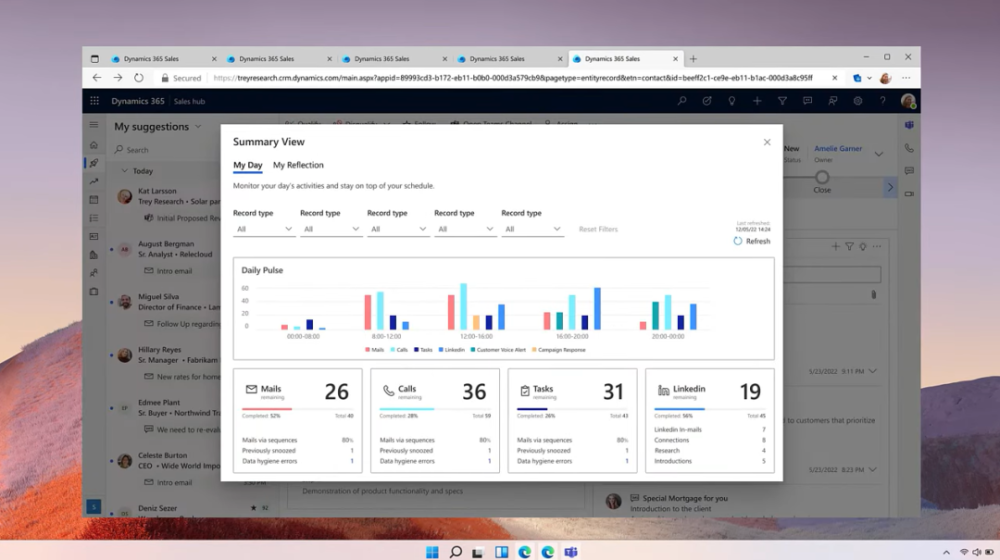1000x560 pixels.
Task: Click the help question mark icon
Action: (x=882, y=101)
